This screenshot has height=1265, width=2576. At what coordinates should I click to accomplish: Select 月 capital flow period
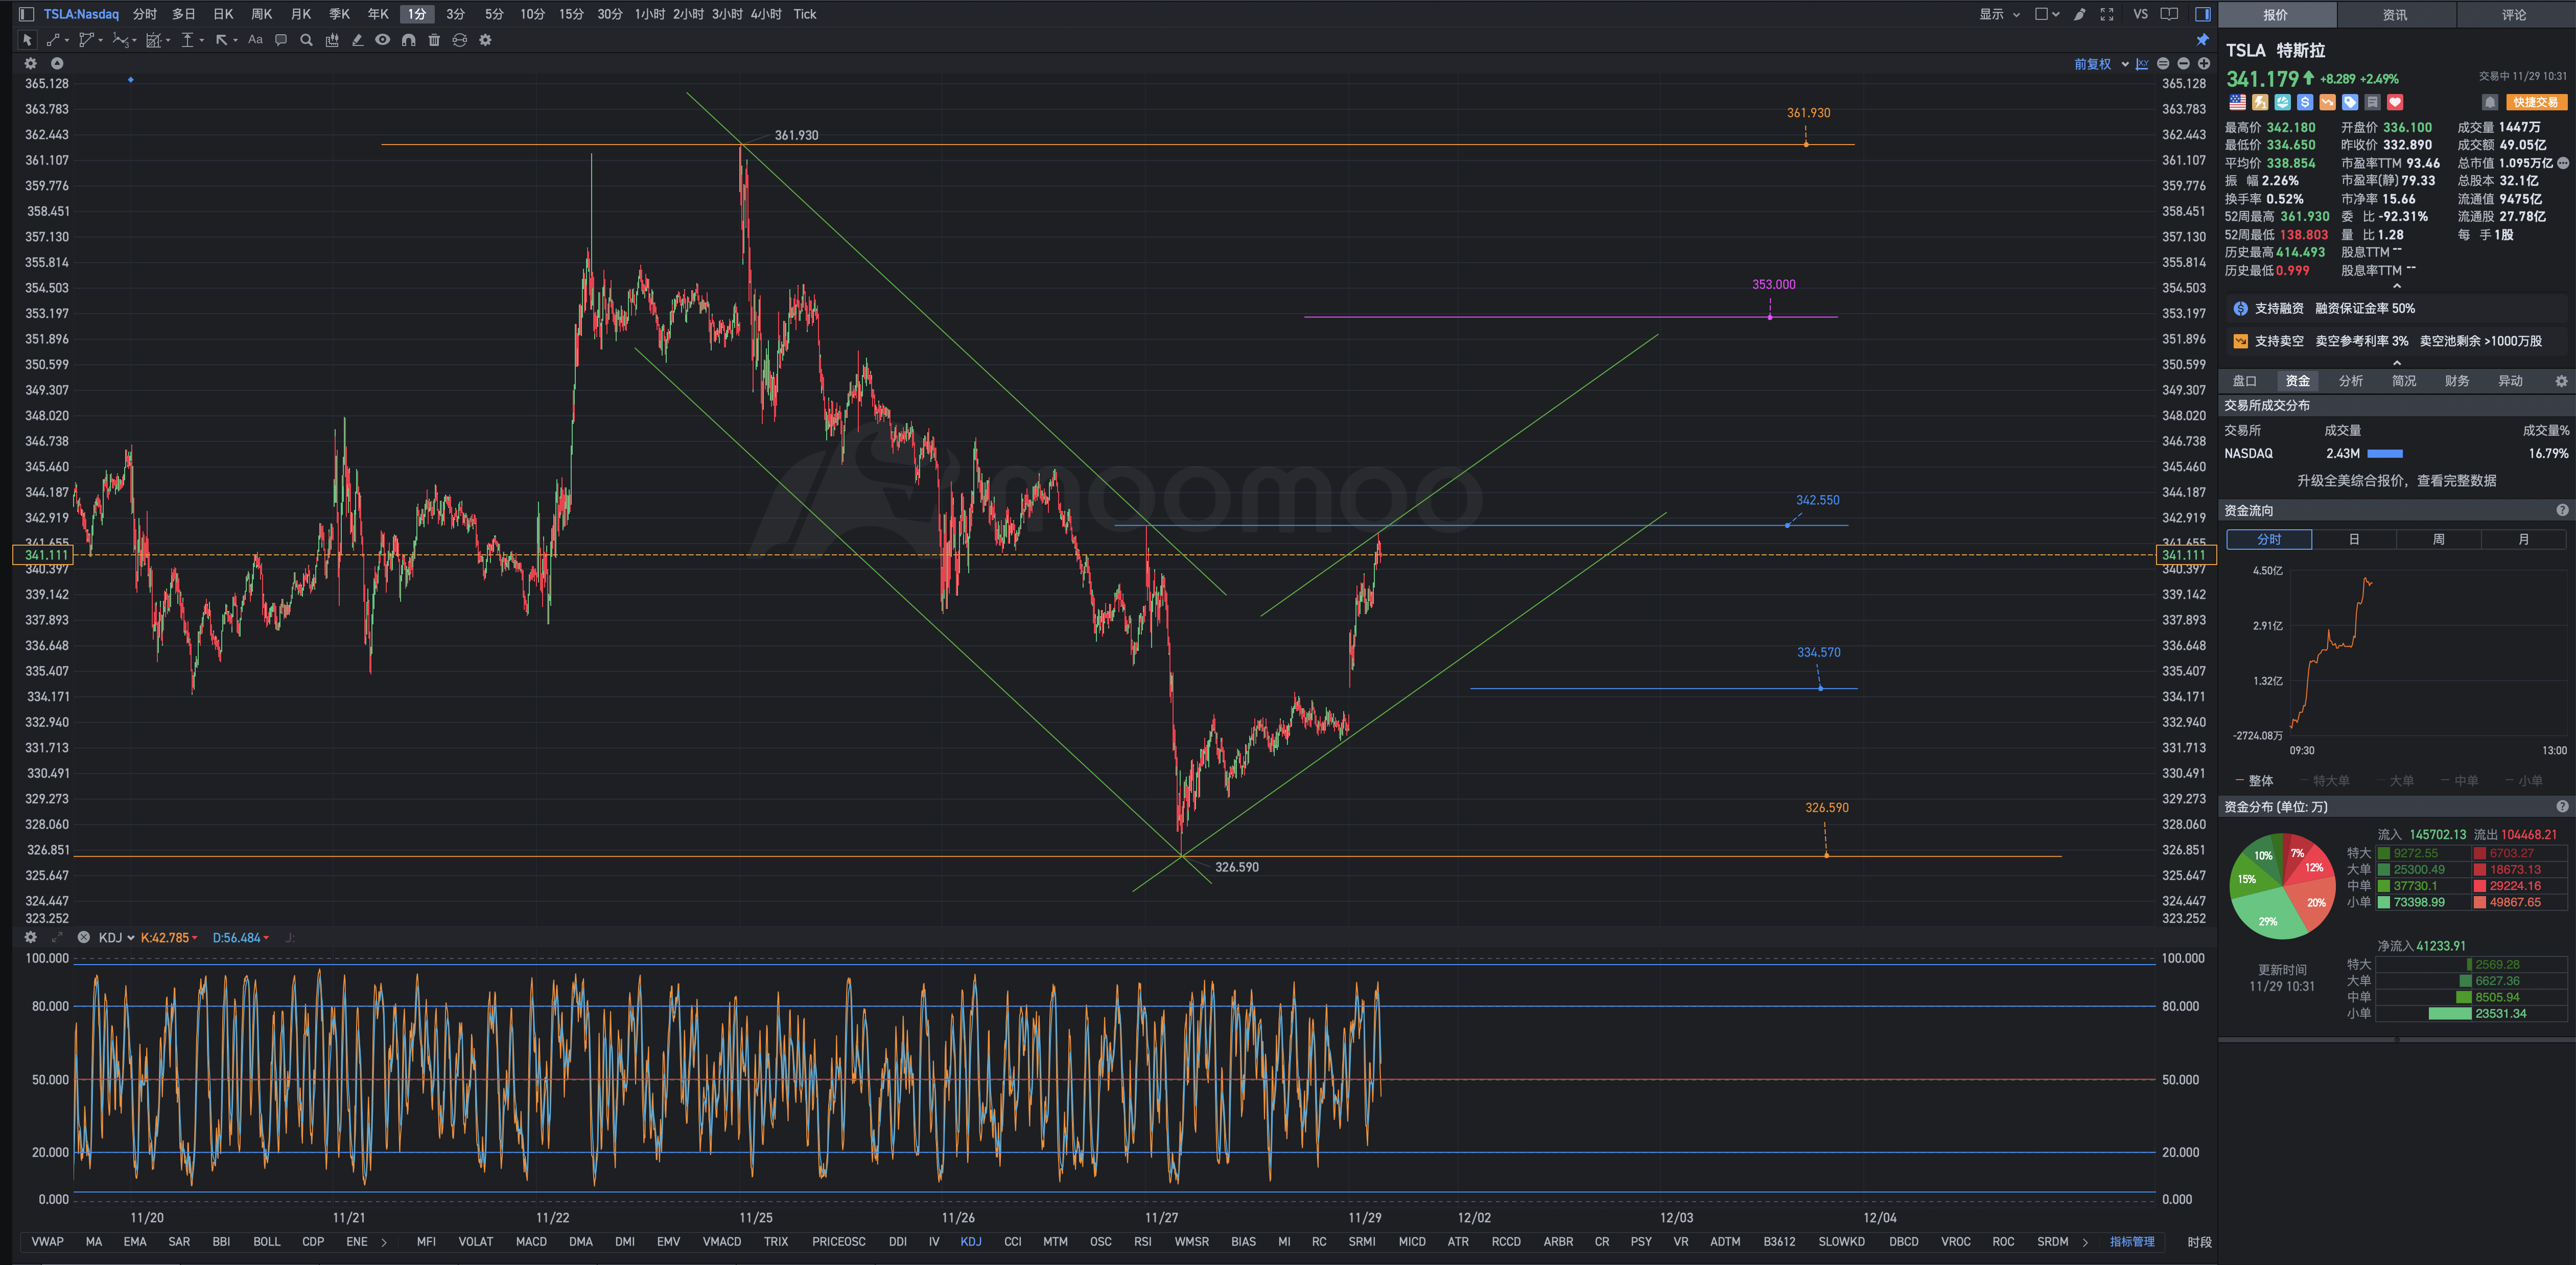click(x=2524, y=540)
